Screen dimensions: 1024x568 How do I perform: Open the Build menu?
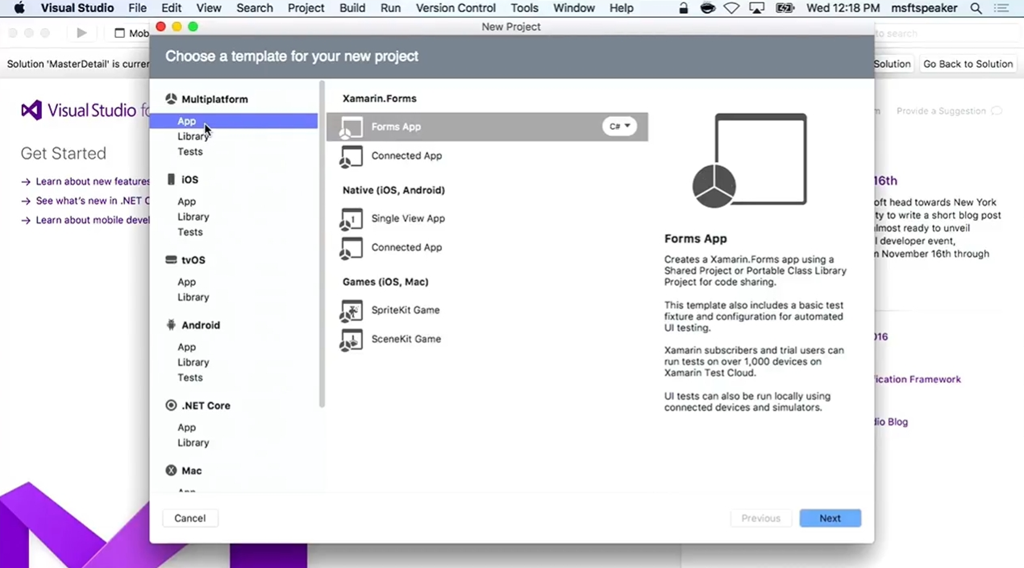[352, 8]
